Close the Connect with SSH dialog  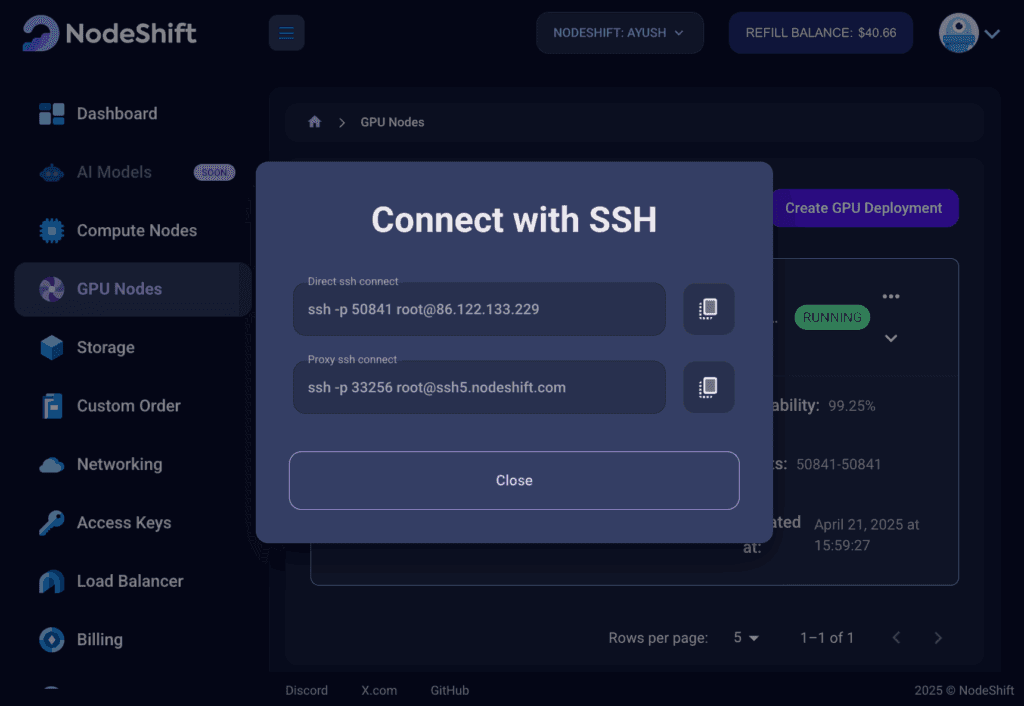[514, 481]
